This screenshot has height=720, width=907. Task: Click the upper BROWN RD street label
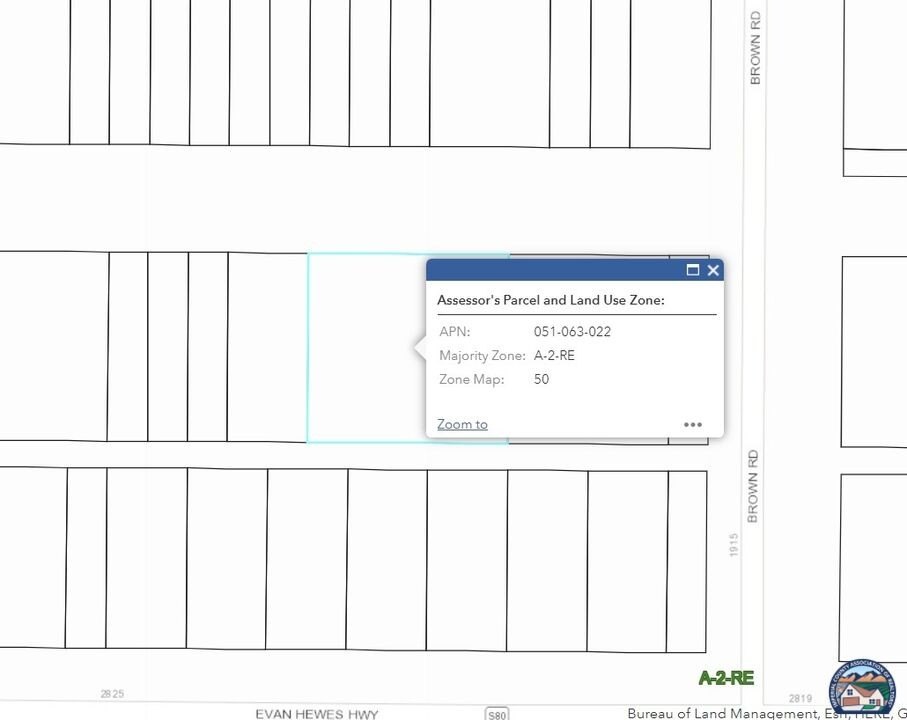click(x=755, y=48)
